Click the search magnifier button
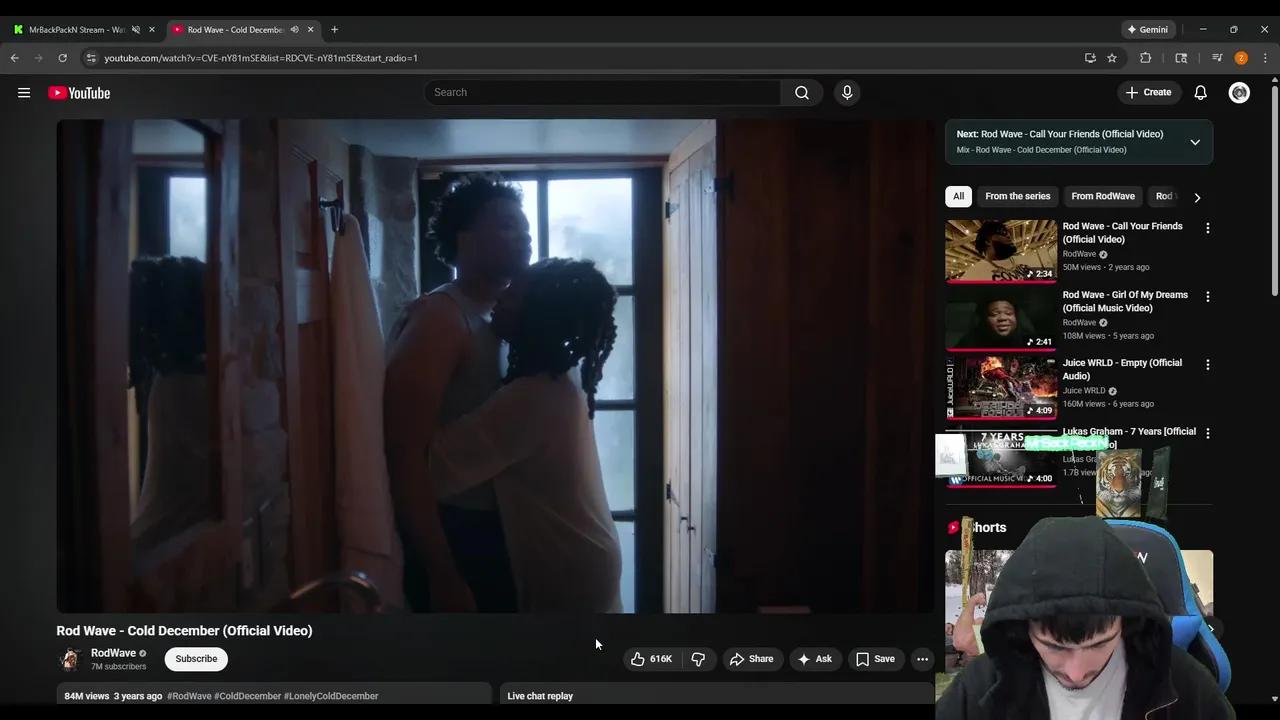 [x=802, y=92]
